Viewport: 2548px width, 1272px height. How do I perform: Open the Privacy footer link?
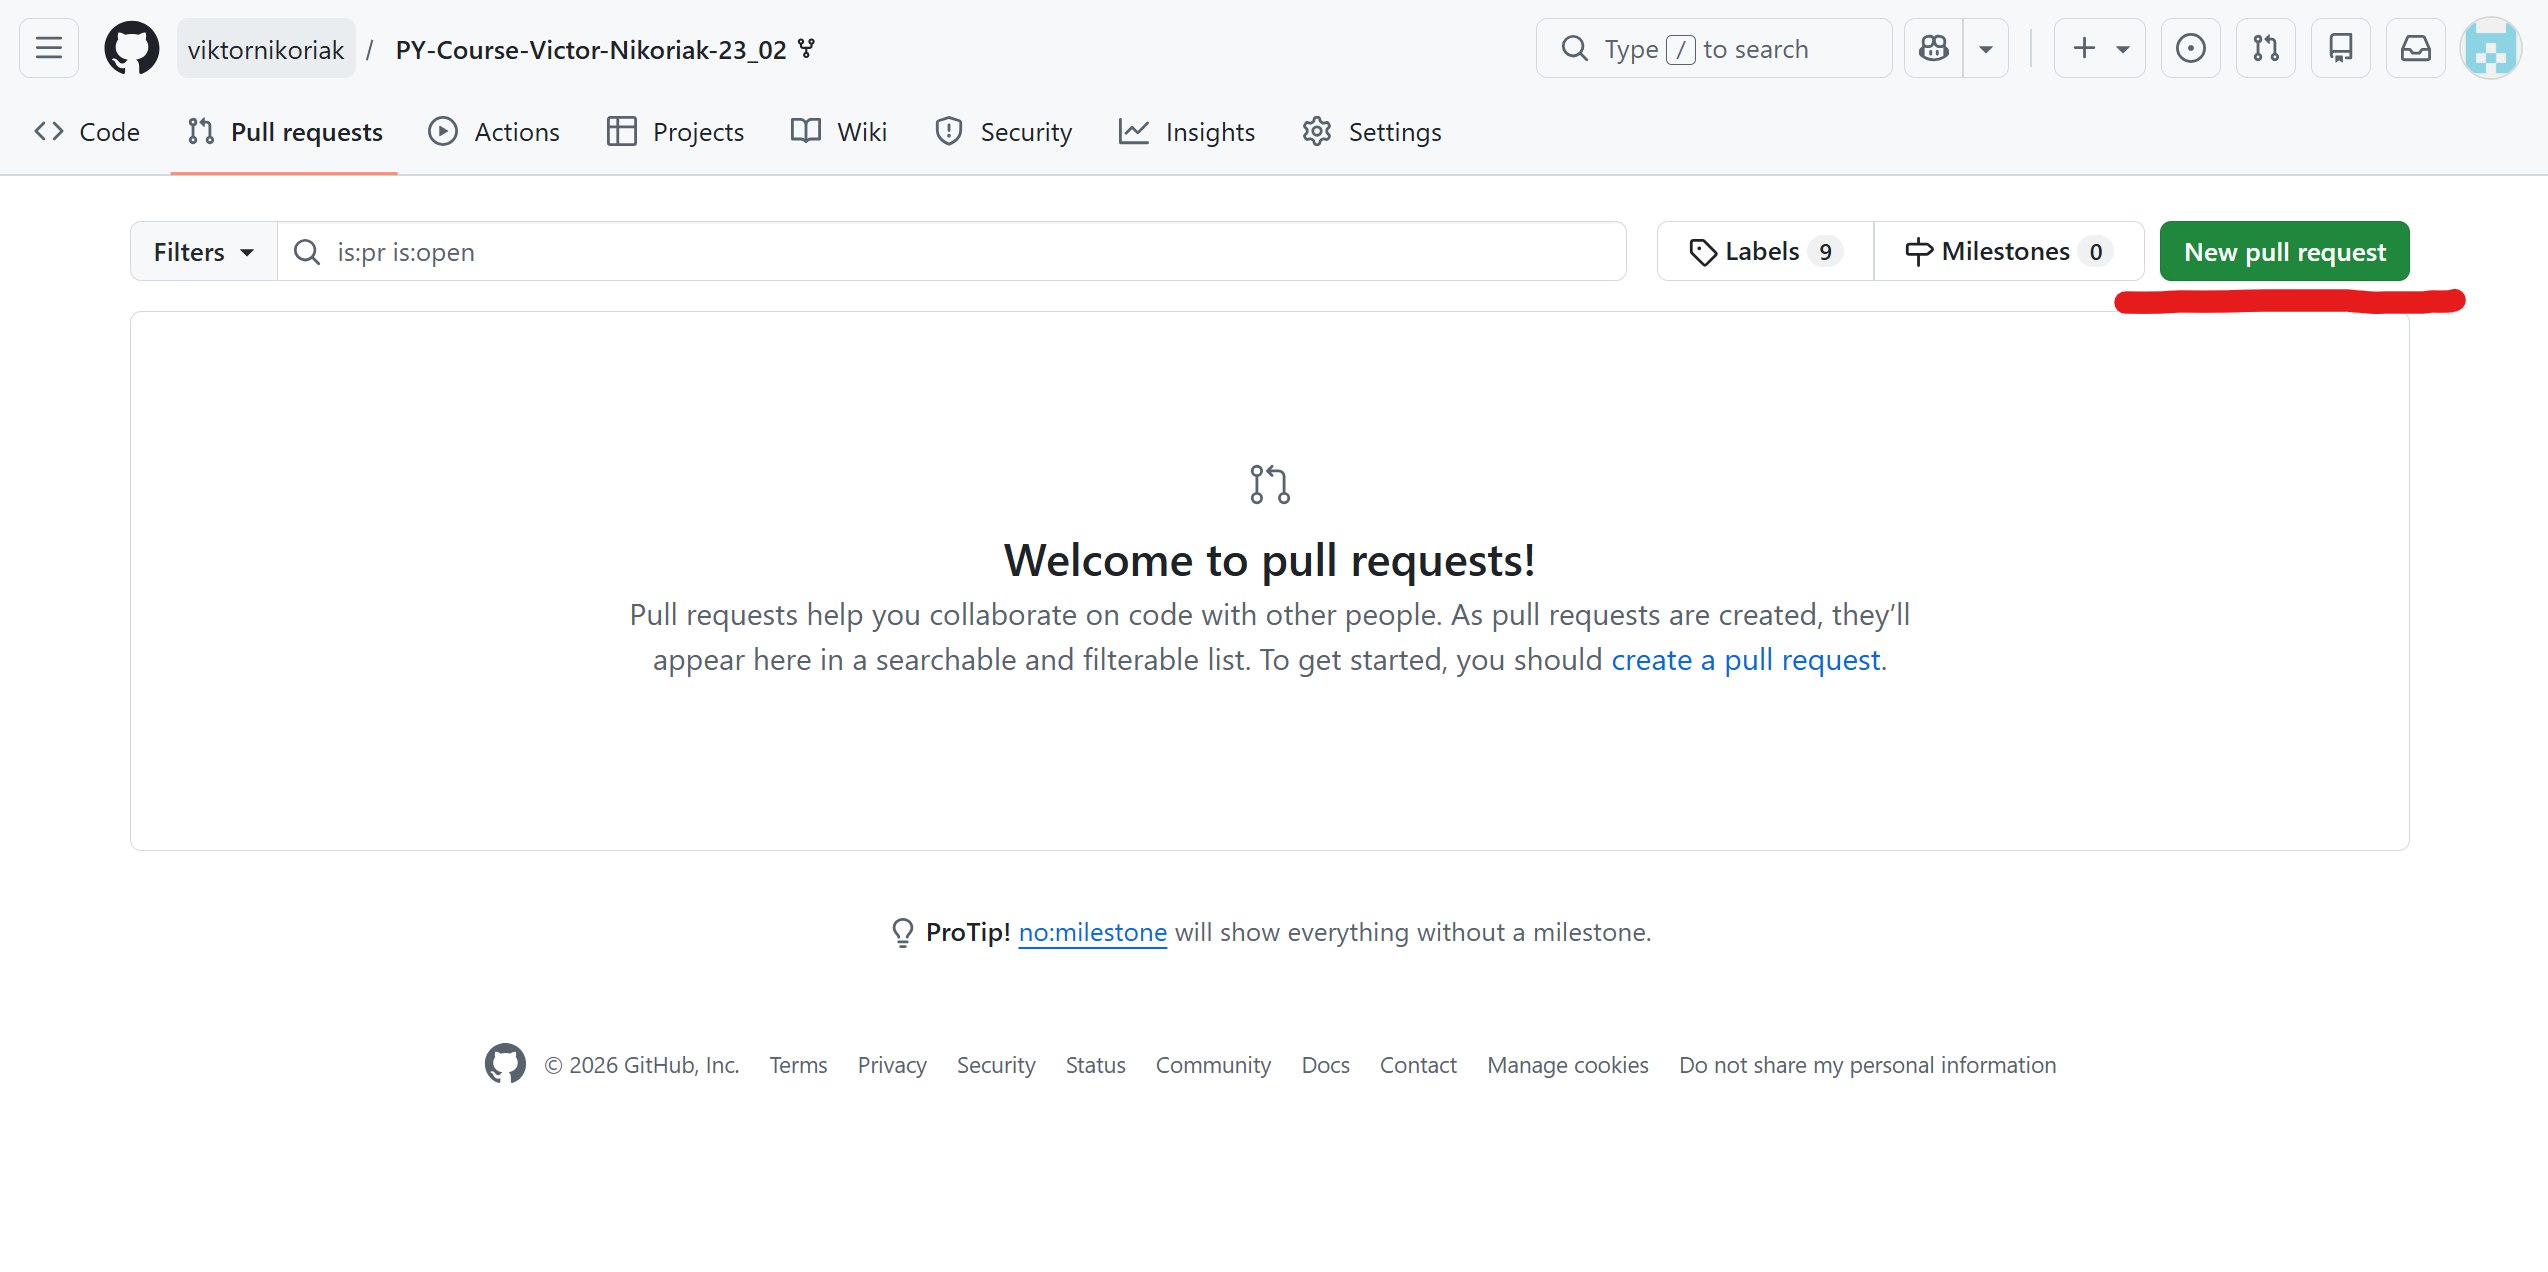892,1065
